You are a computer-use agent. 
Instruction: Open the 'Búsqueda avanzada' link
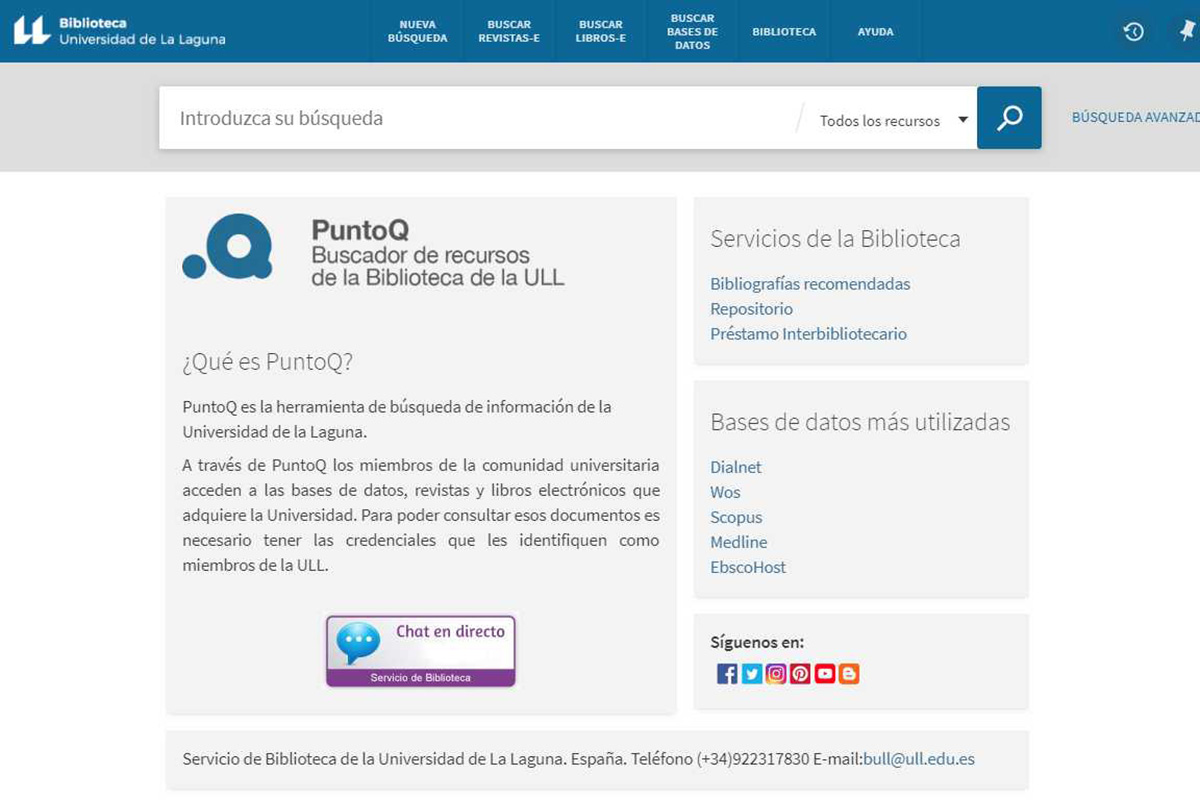tap(1135, 117)
